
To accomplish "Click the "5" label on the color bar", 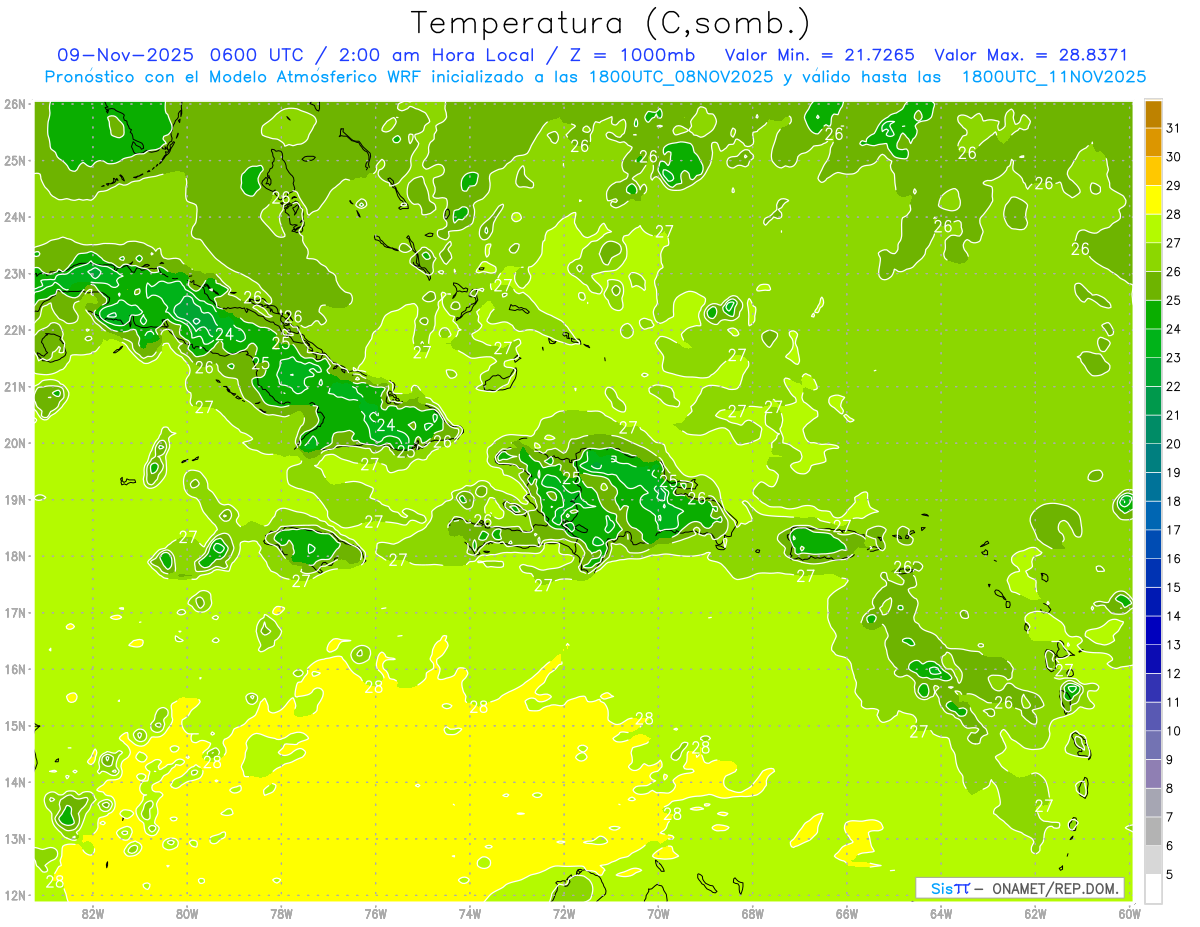I will pyautogui.click(x=1170, y=874).
